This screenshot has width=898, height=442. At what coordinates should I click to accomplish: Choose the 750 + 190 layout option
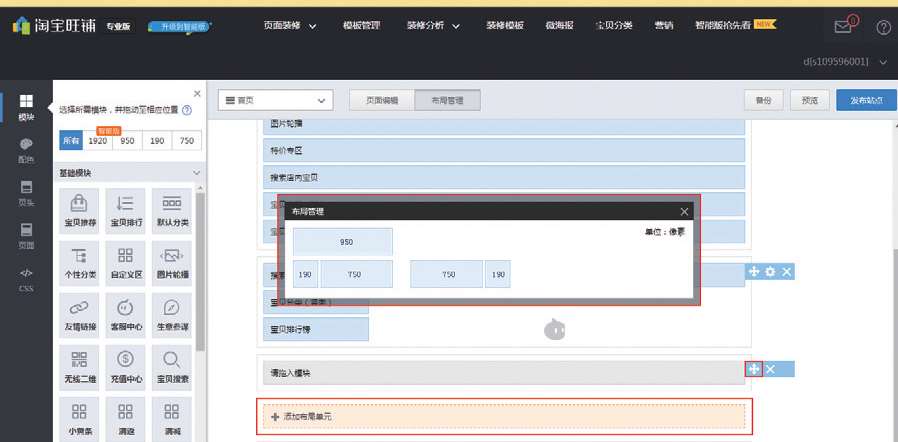[x=460, y=275]
